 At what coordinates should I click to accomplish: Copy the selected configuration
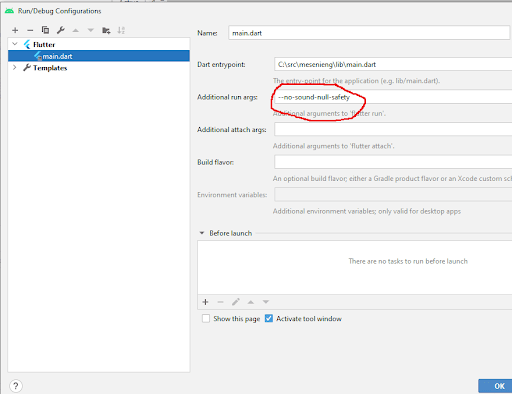[45, 30]
